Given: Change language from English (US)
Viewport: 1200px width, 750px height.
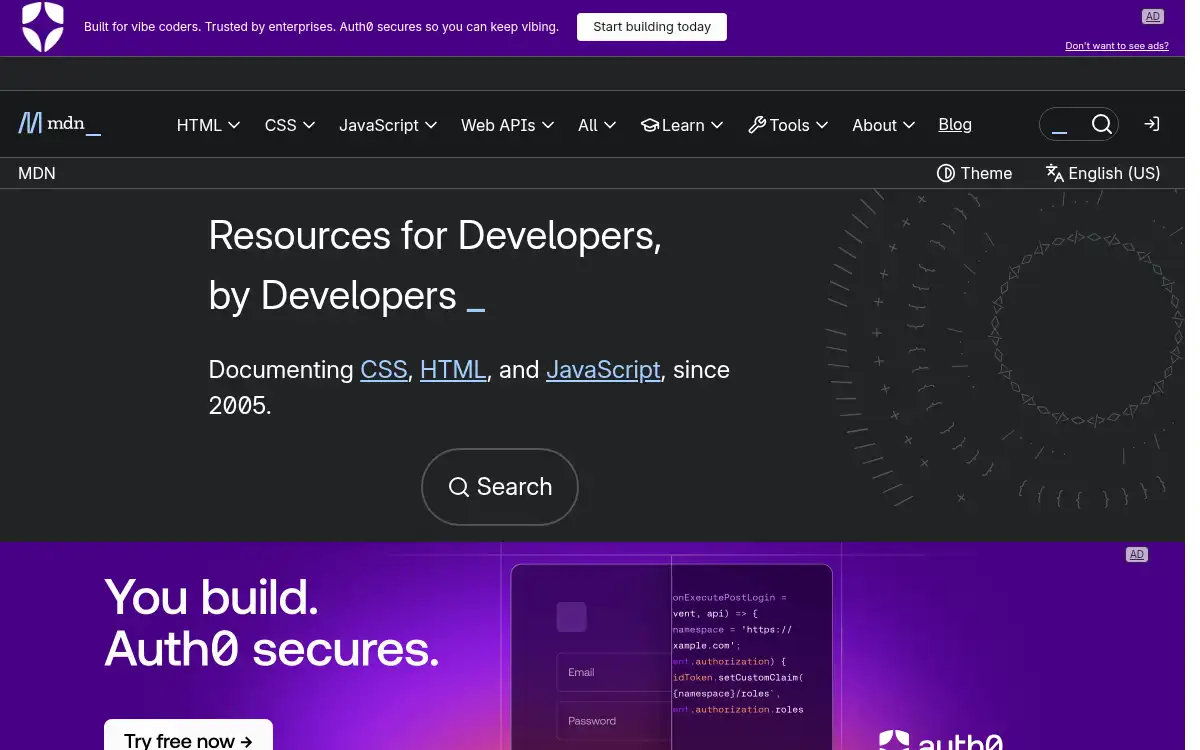Looking at the screenshot, I should 1103,173.
